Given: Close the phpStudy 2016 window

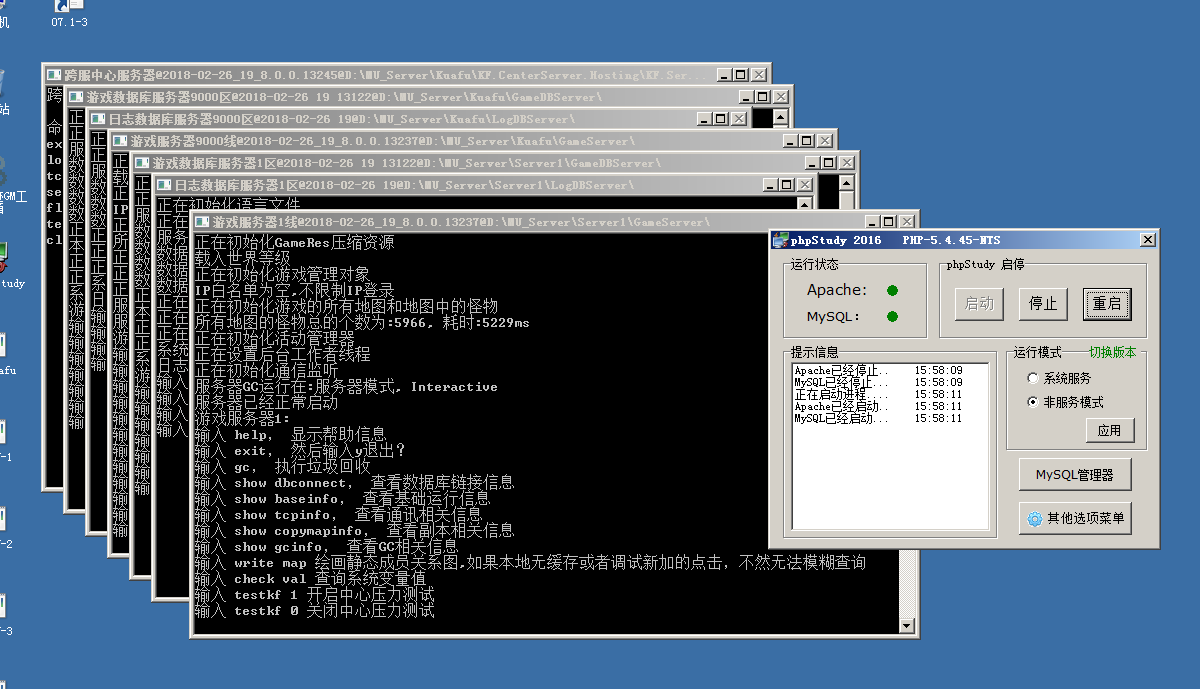Looking at the screenshot, I should pyautogui.click(x=1147, y=240).
